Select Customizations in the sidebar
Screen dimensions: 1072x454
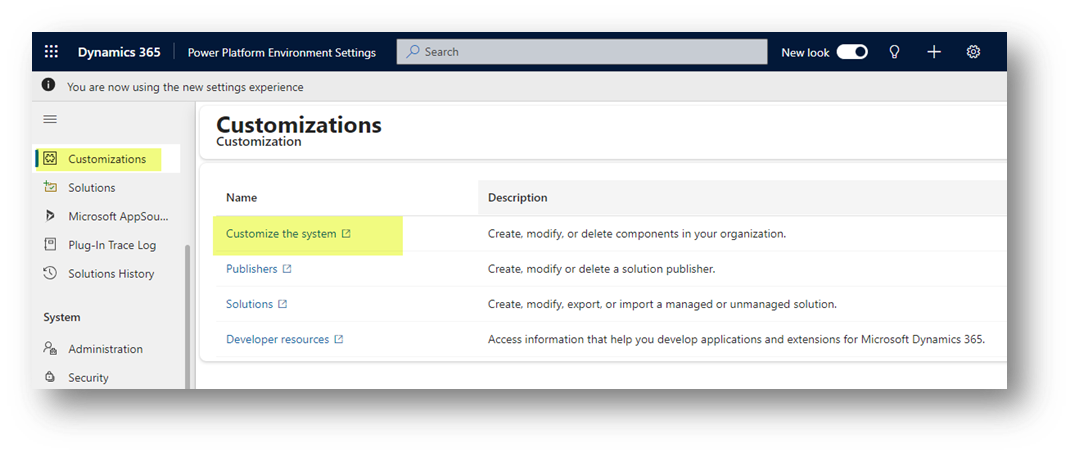107,159
